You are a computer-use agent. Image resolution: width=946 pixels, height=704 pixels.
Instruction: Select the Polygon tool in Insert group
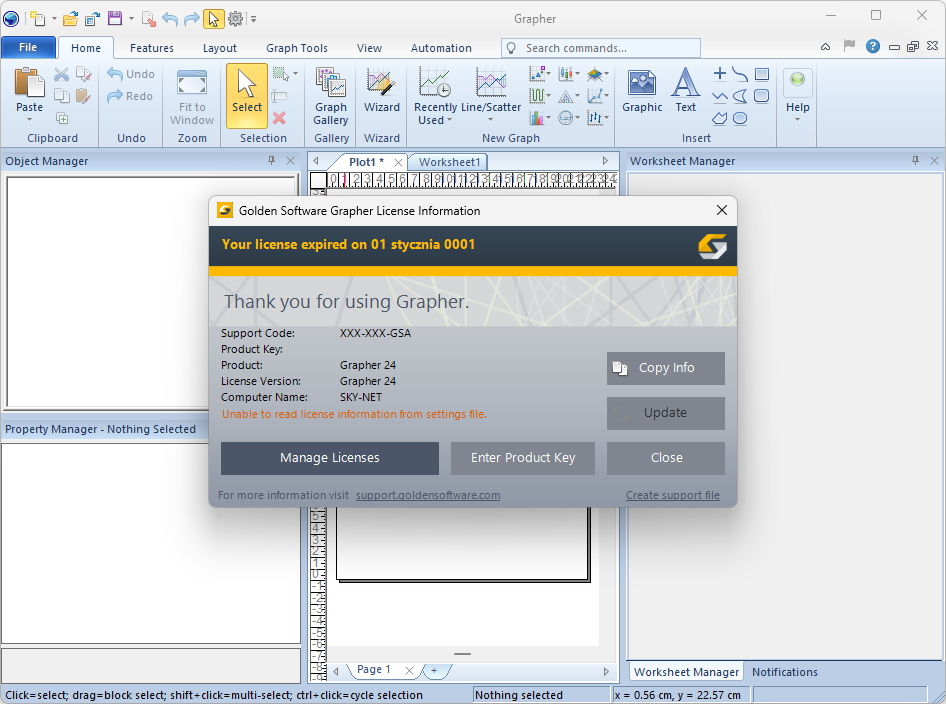719,118
